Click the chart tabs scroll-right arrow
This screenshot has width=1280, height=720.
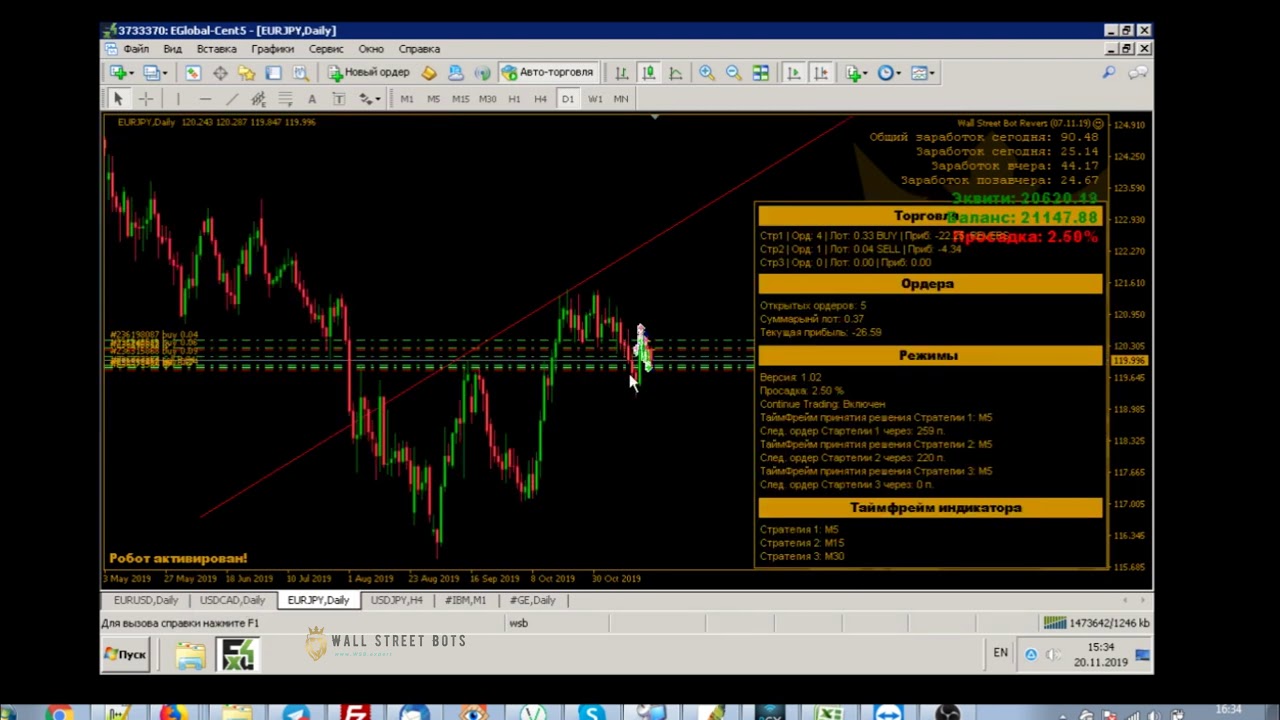click(1142, 600)
